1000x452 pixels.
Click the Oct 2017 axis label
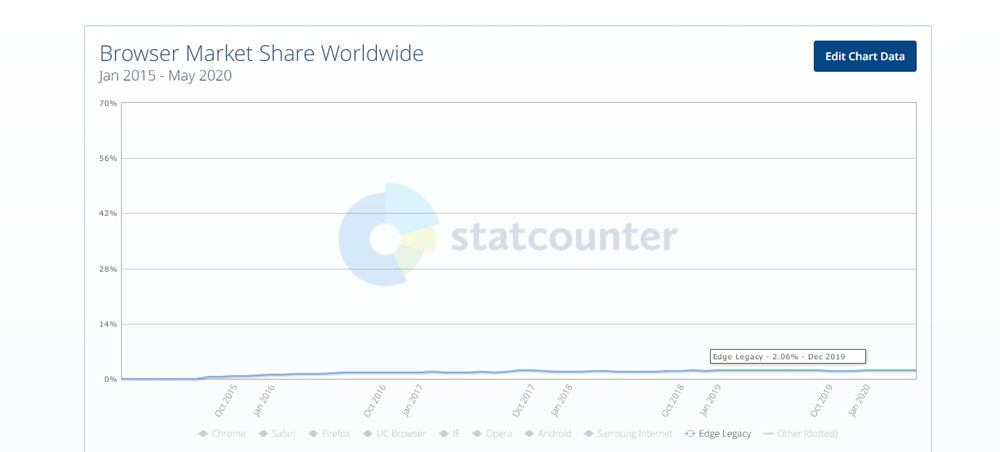pyautogui.click(x=524, y=400)
